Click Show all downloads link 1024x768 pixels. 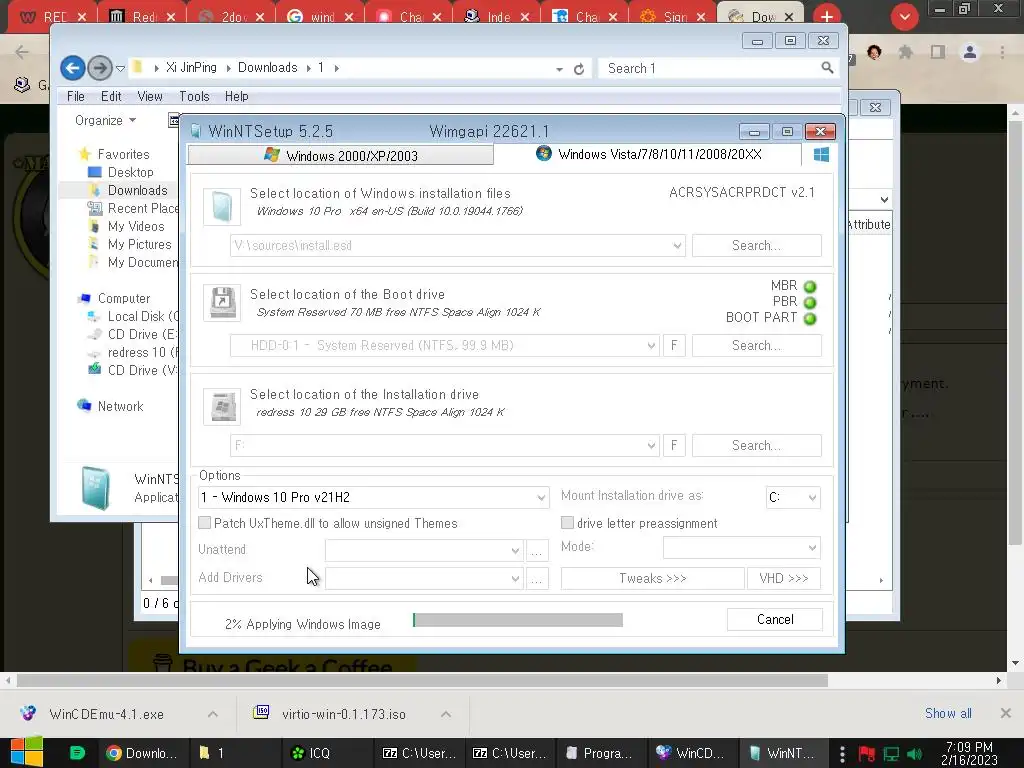point(948,713)
